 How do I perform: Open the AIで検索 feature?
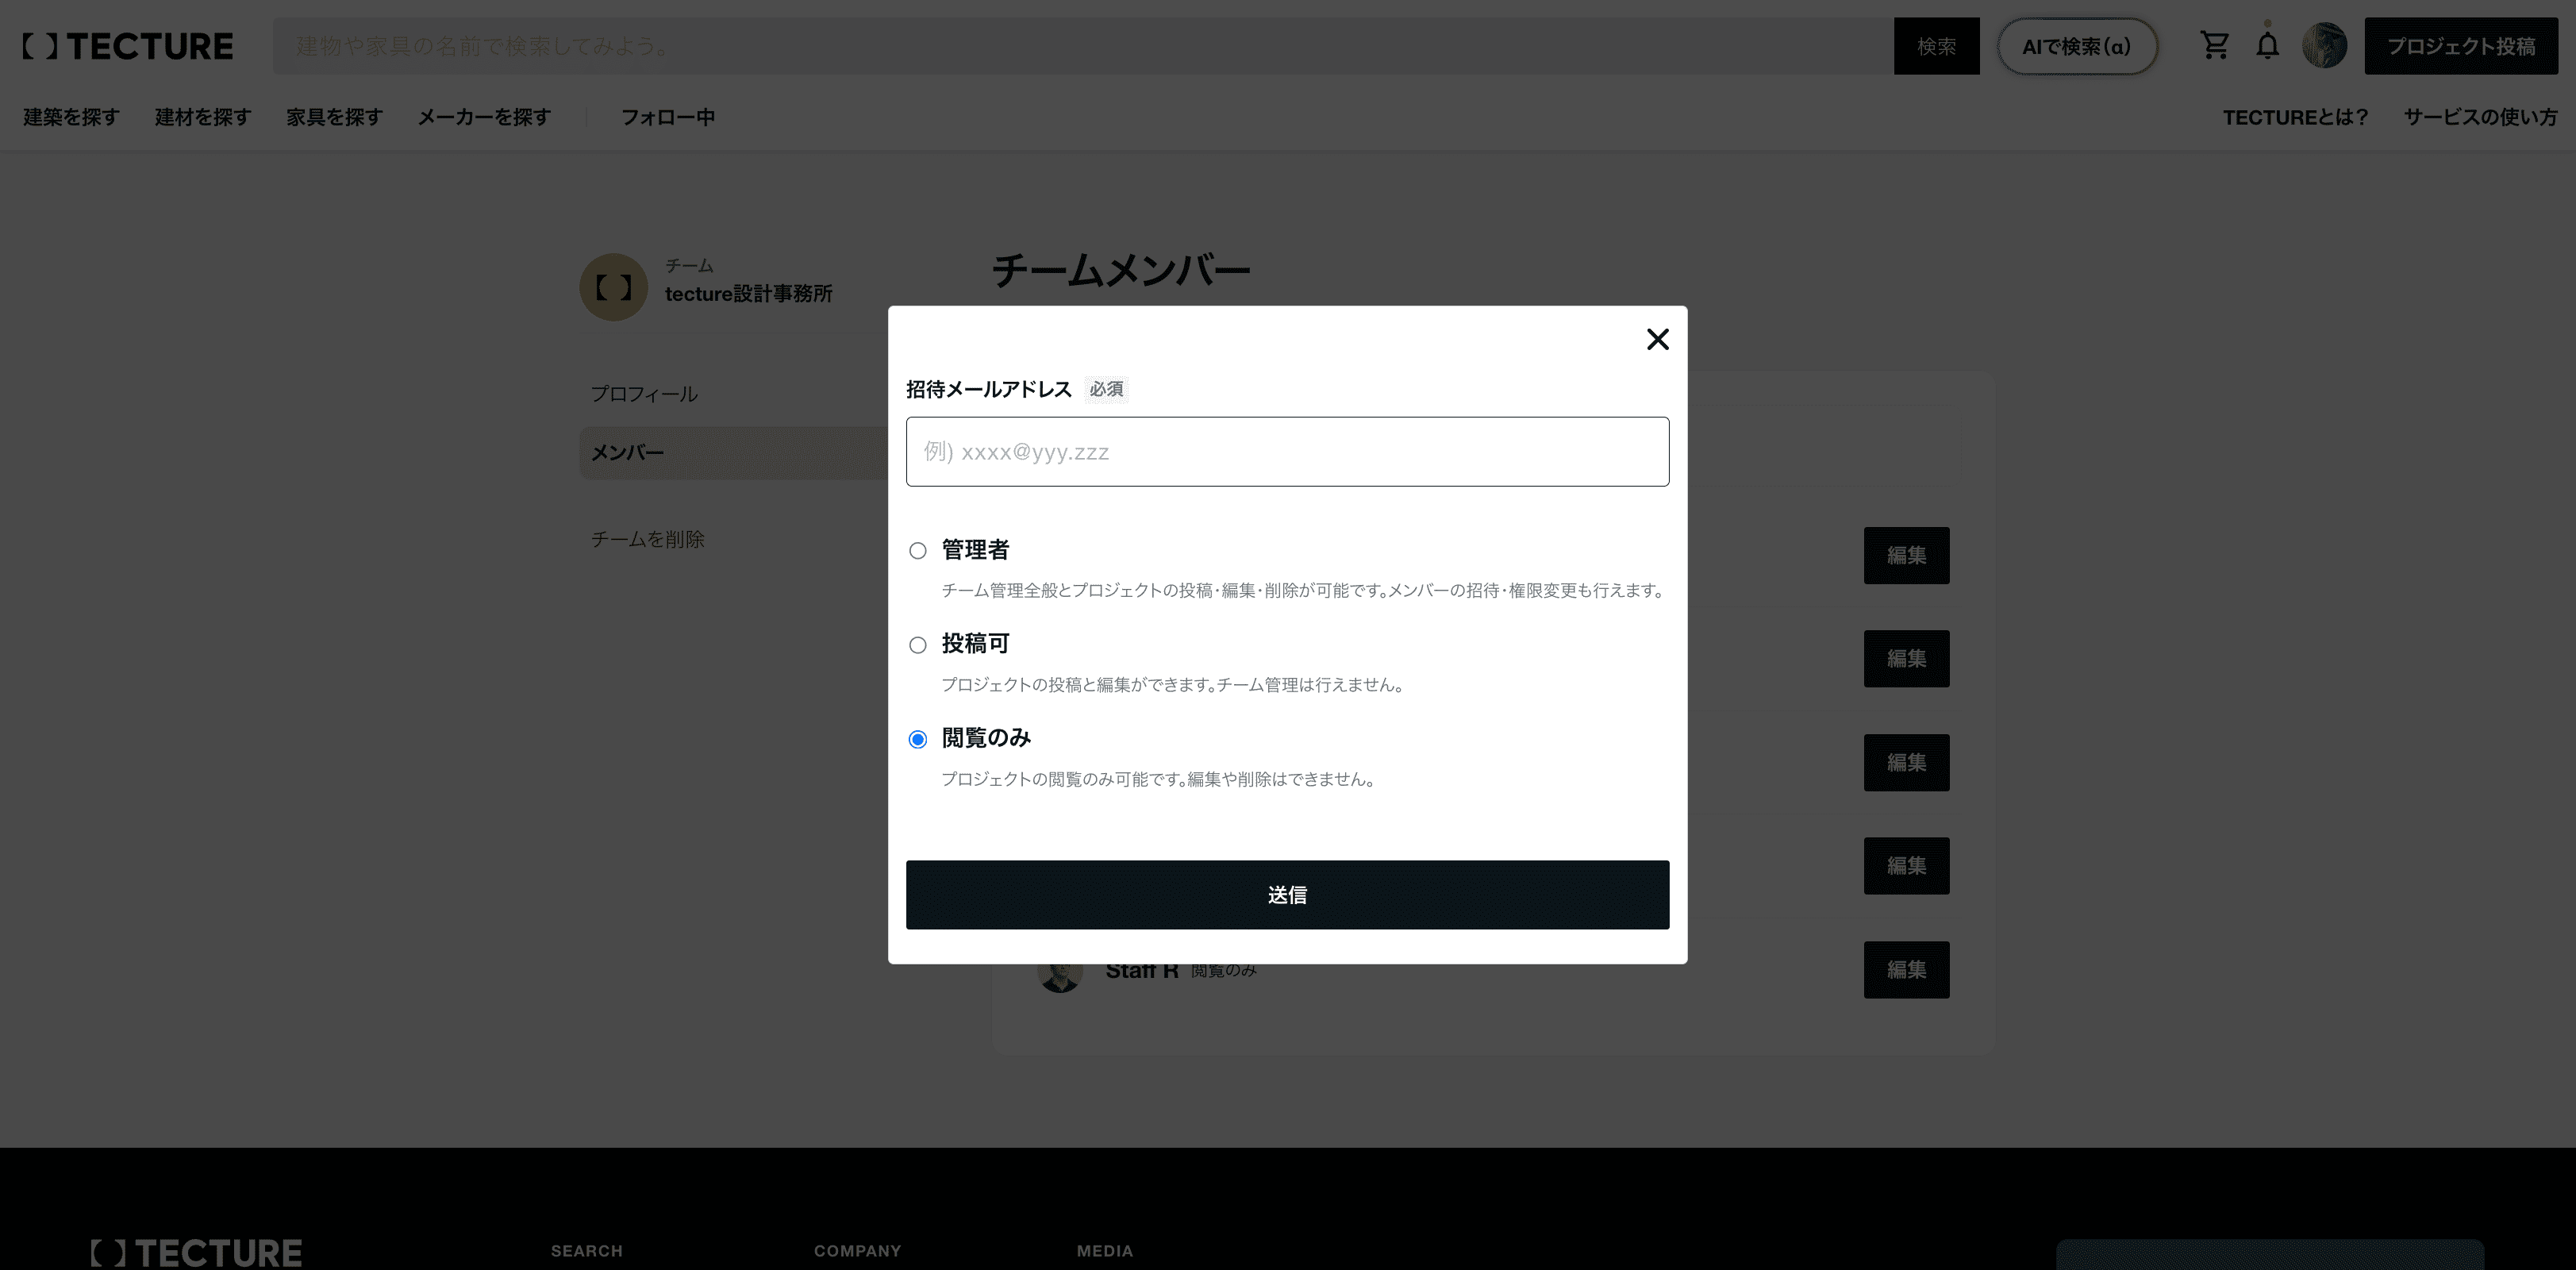(2076, 45)
